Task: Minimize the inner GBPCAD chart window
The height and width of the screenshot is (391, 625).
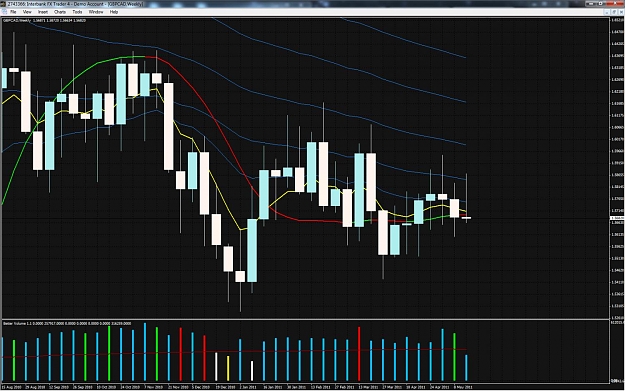Action: (607, 12)
